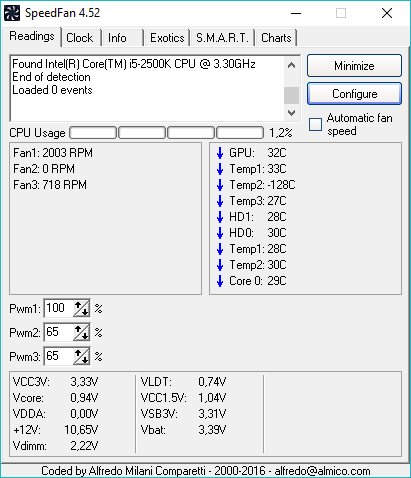Enable the Automatic fan speed checkbox
The height and width of the screenshot is (478, 411).
pyautogui.click(x=315, y=124)
